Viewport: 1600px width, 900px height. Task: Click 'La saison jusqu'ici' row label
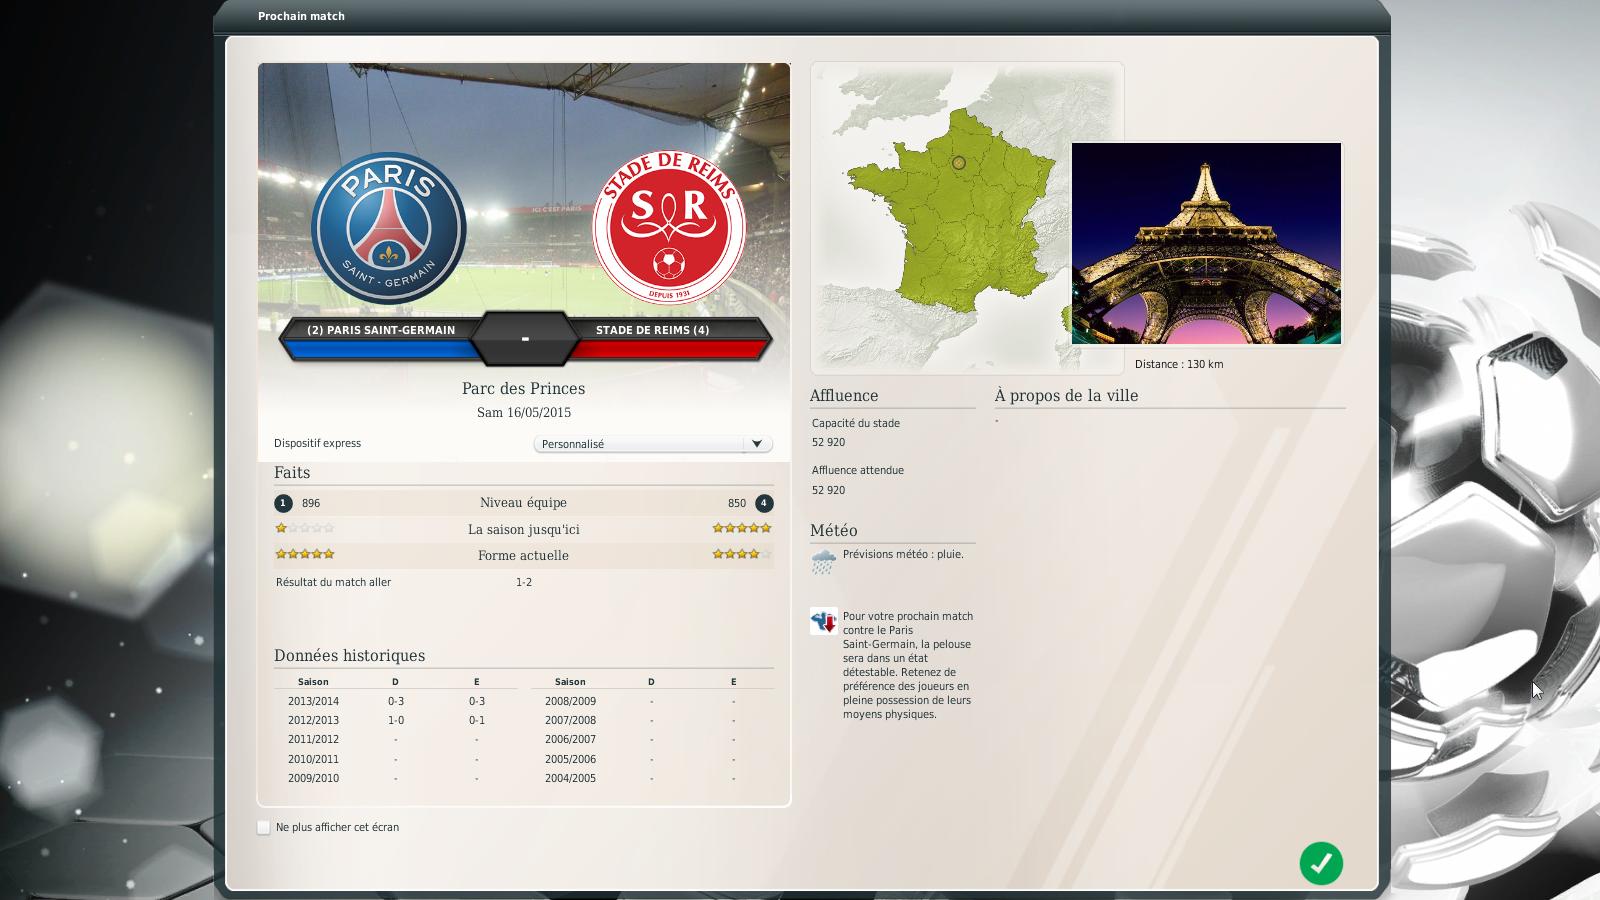pos(524,529)
